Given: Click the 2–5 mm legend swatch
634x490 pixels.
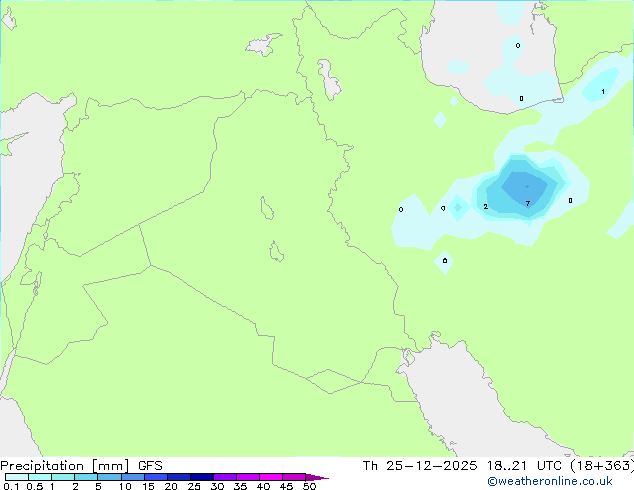Looking at the screenshot, I should 86,477.
